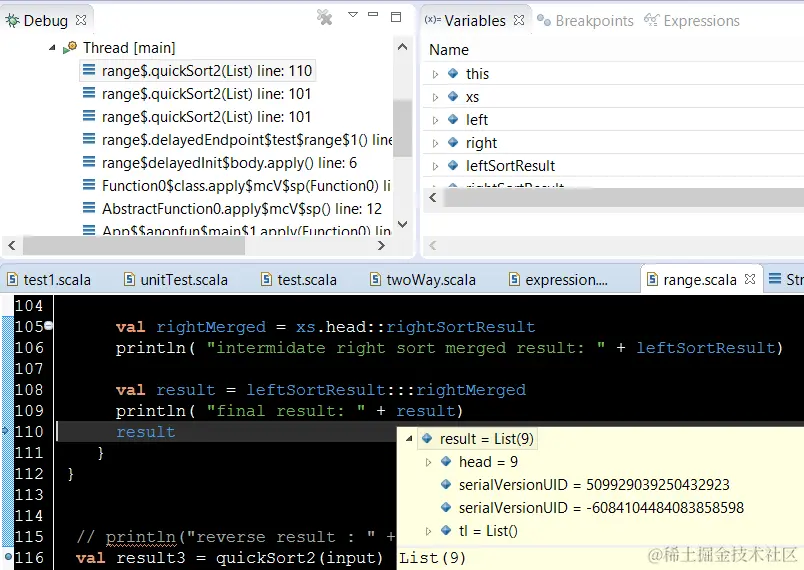Click 'quickSort2(input)' on line 116

(x=299, y=558)
